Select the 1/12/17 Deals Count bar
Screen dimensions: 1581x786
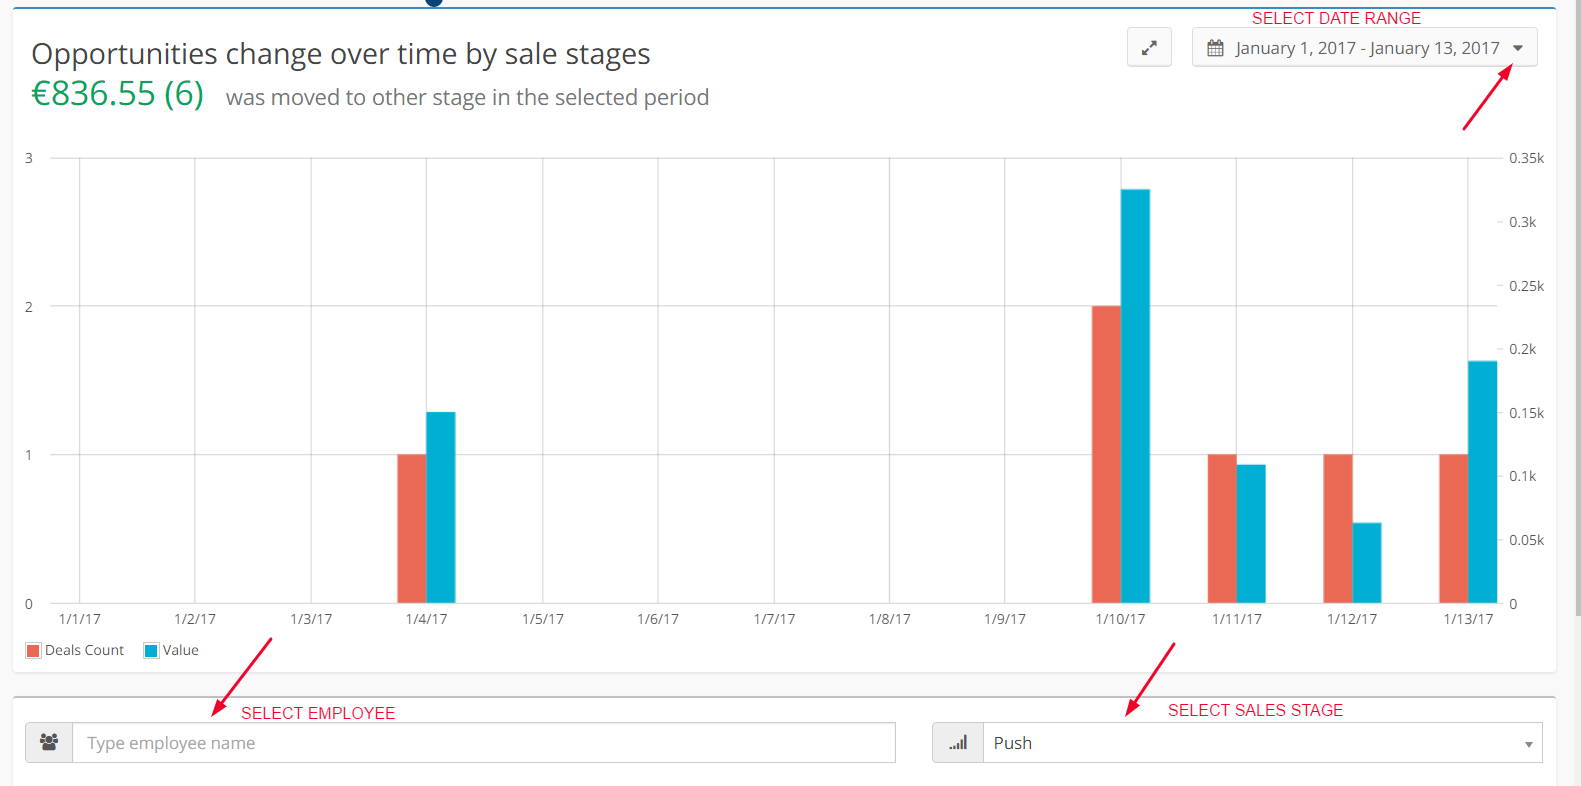click(x=1338, y=529)
